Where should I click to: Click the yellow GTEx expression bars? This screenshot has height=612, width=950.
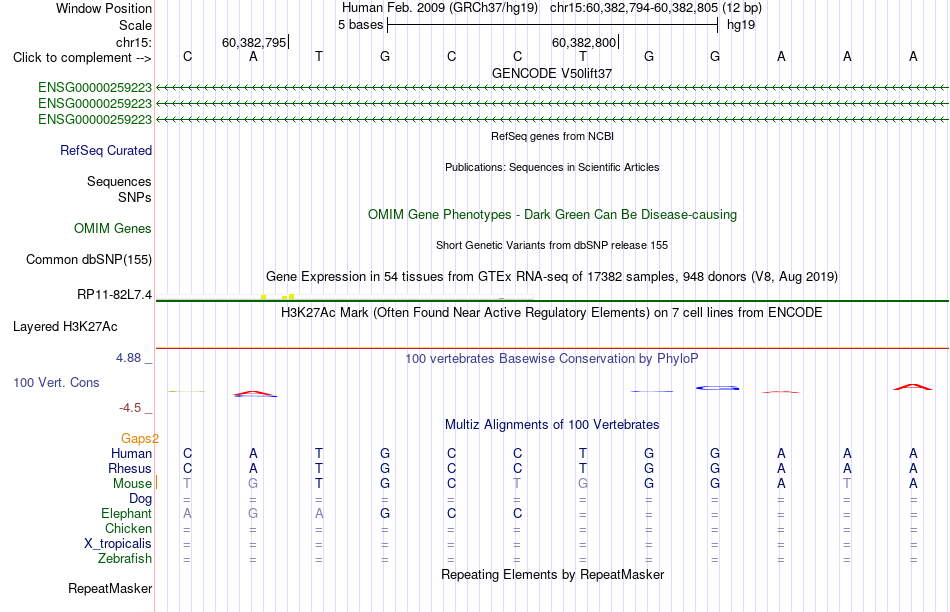point(278,296)
